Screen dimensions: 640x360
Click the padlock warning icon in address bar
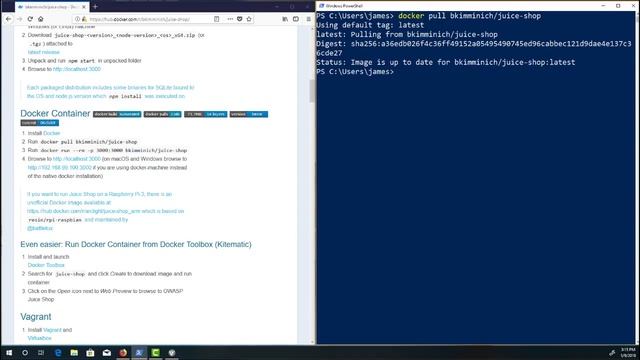(84, 19)
